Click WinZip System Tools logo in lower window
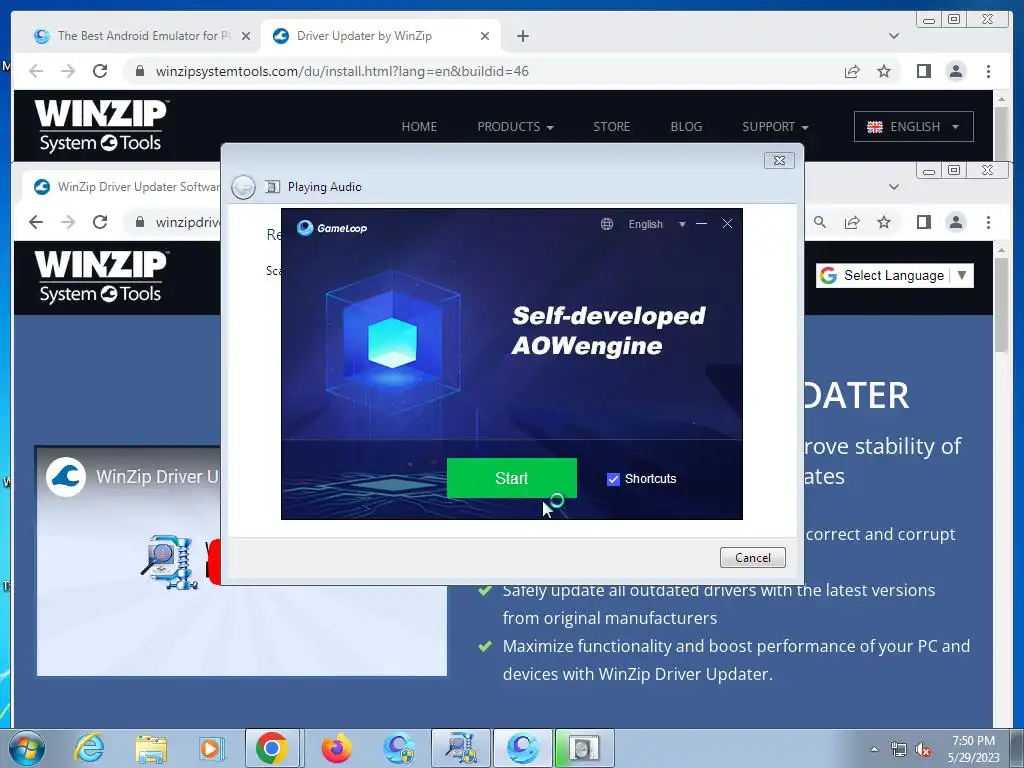This screenshot has width=1024, height=768. point(101,277)
